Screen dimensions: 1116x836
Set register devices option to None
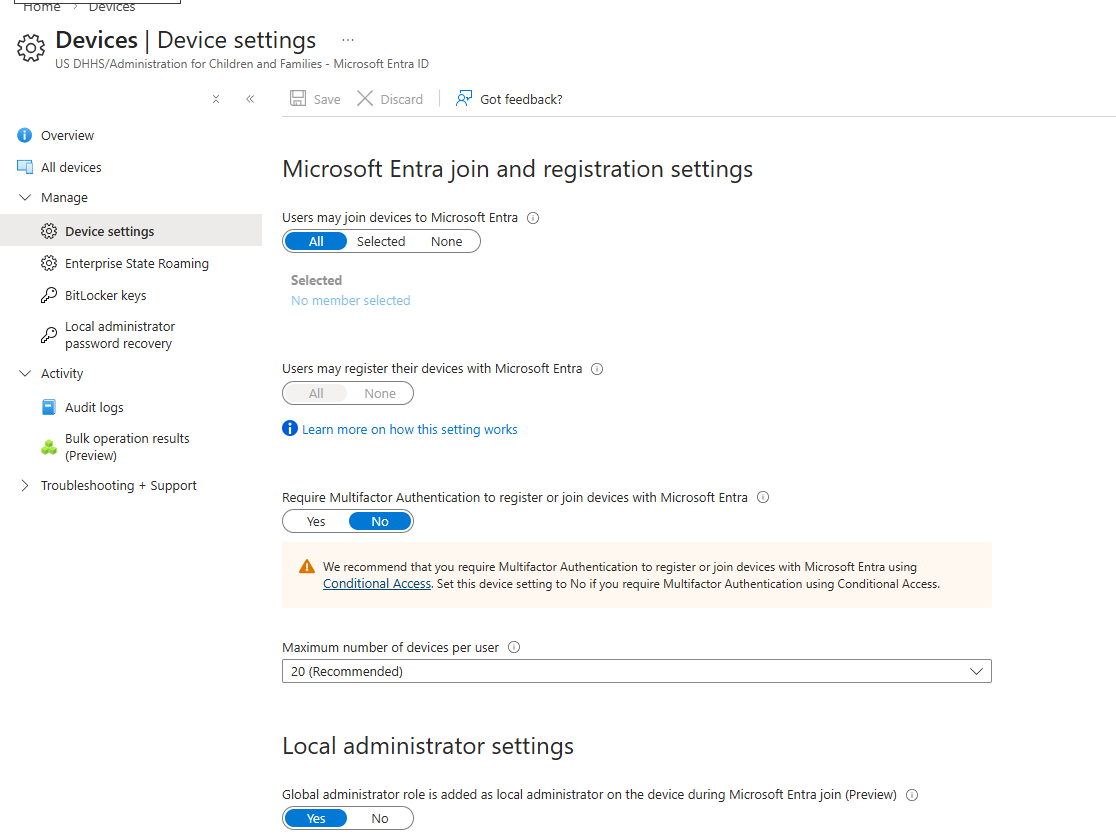click(x=380, y=393)
